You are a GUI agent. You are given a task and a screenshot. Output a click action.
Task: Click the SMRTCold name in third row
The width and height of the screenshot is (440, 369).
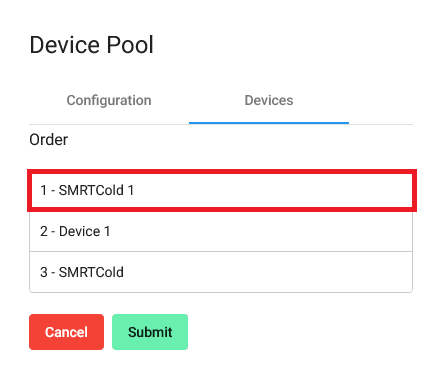click(x=91, y=272)
